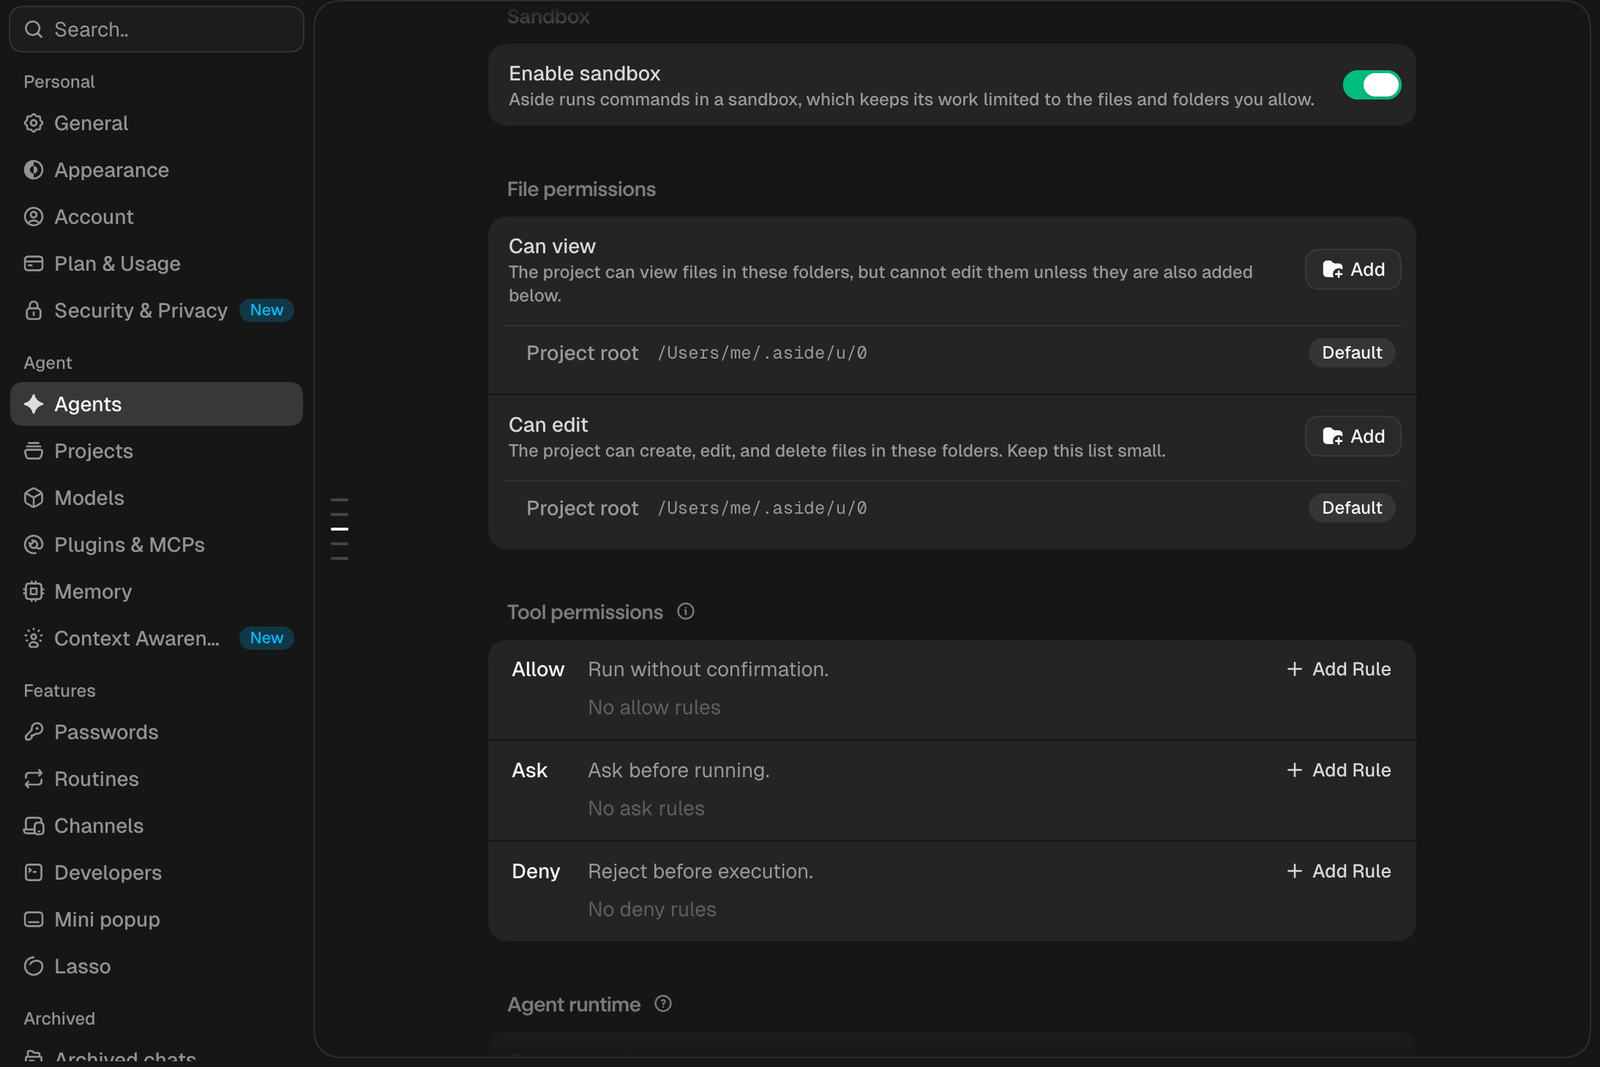Add a folder to Can view
The image size is (1600, 1067).
click(x=1353, y=269)
